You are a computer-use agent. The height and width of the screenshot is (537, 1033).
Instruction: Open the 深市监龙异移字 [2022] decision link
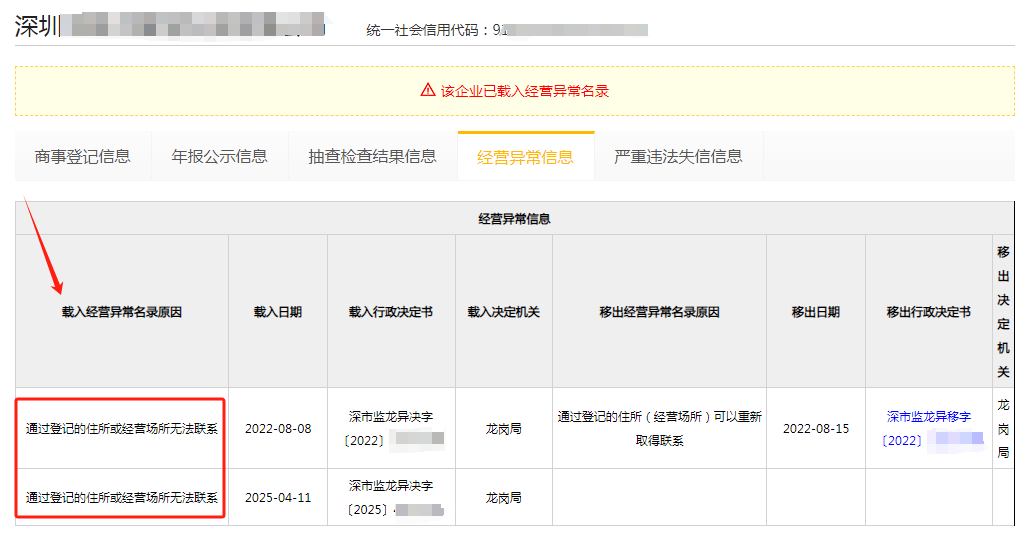tap(928, 428)
